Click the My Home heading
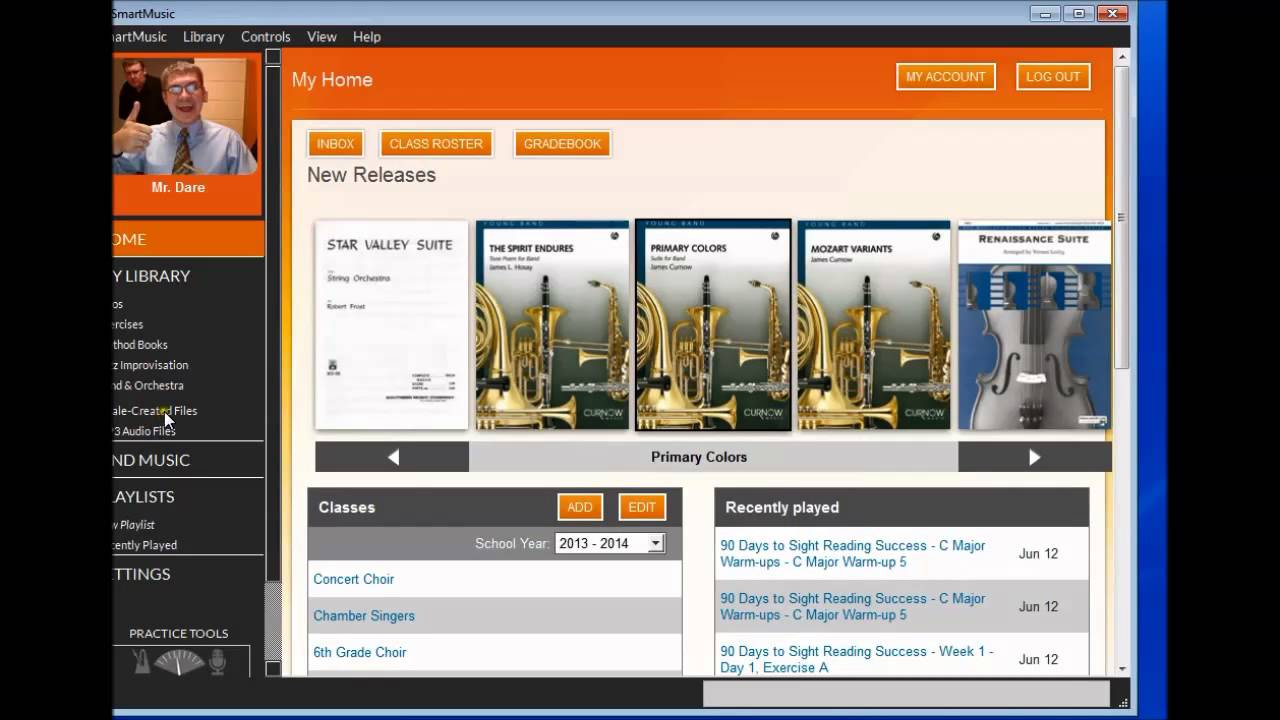This screenshot has height=720, width=1280. (332, 80)
